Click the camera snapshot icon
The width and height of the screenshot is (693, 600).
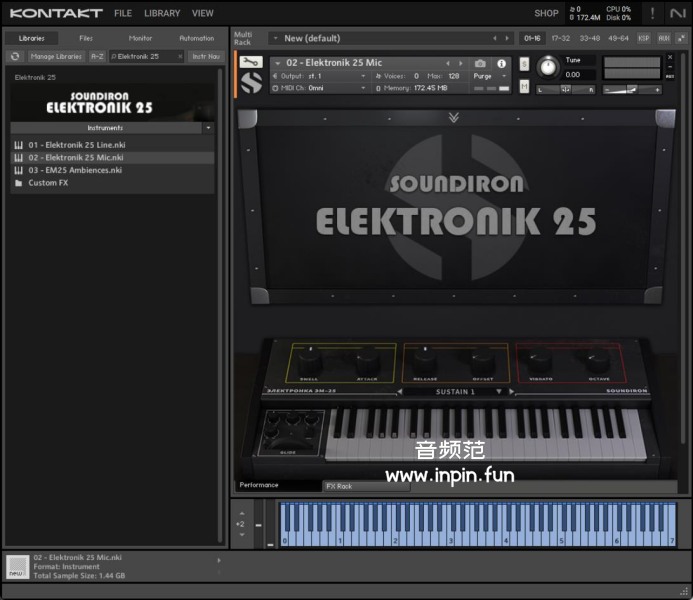480,63
